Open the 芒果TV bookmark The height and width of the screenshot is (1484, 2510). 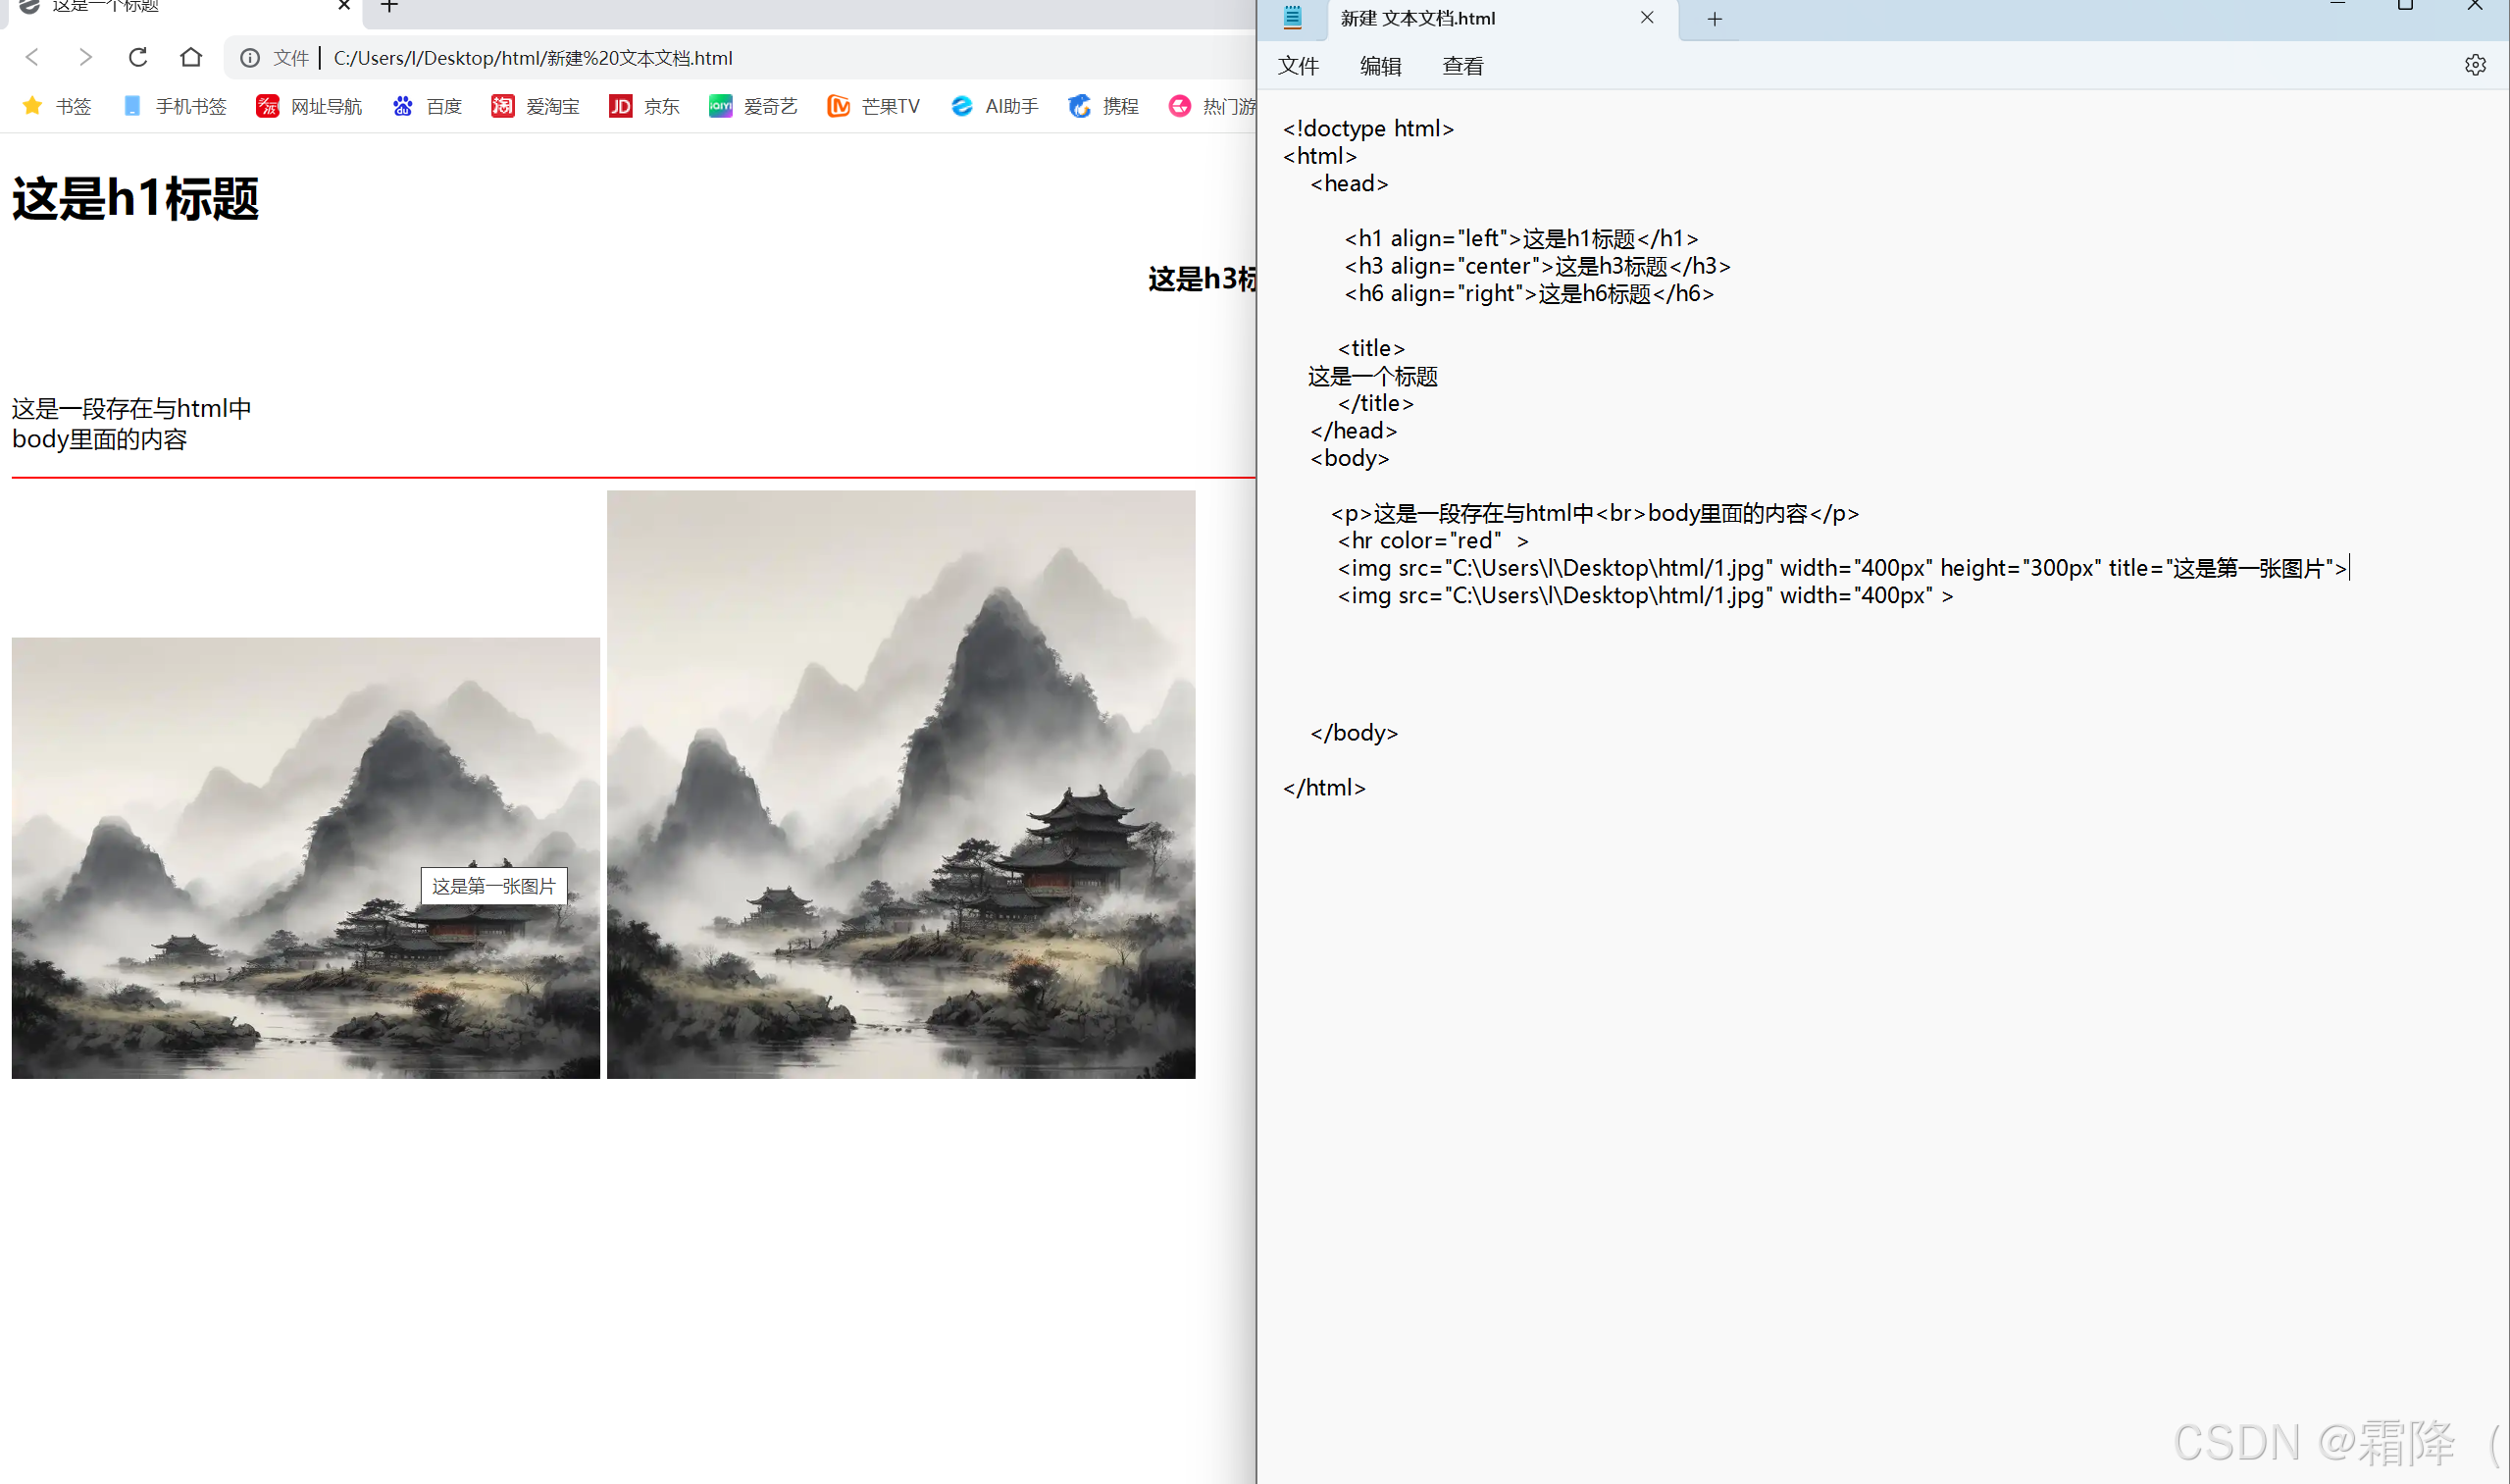click(x=873, y=106)
